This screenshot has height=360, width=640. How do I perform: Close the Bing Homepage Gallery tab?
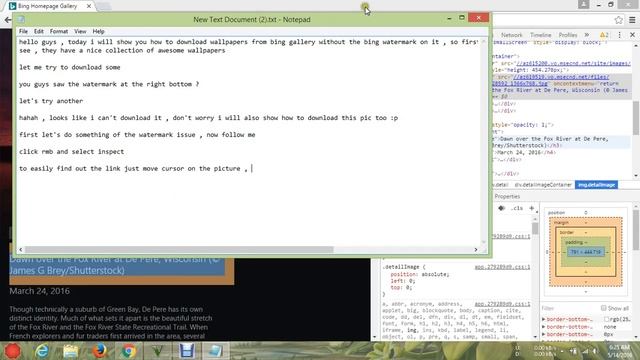click(x=89, y=6)
